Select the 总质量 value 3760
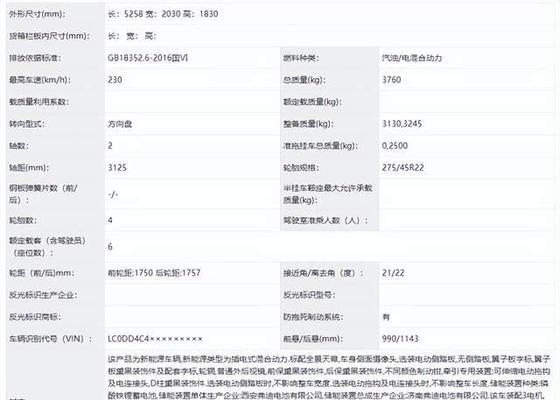 [x=391, y=80]
